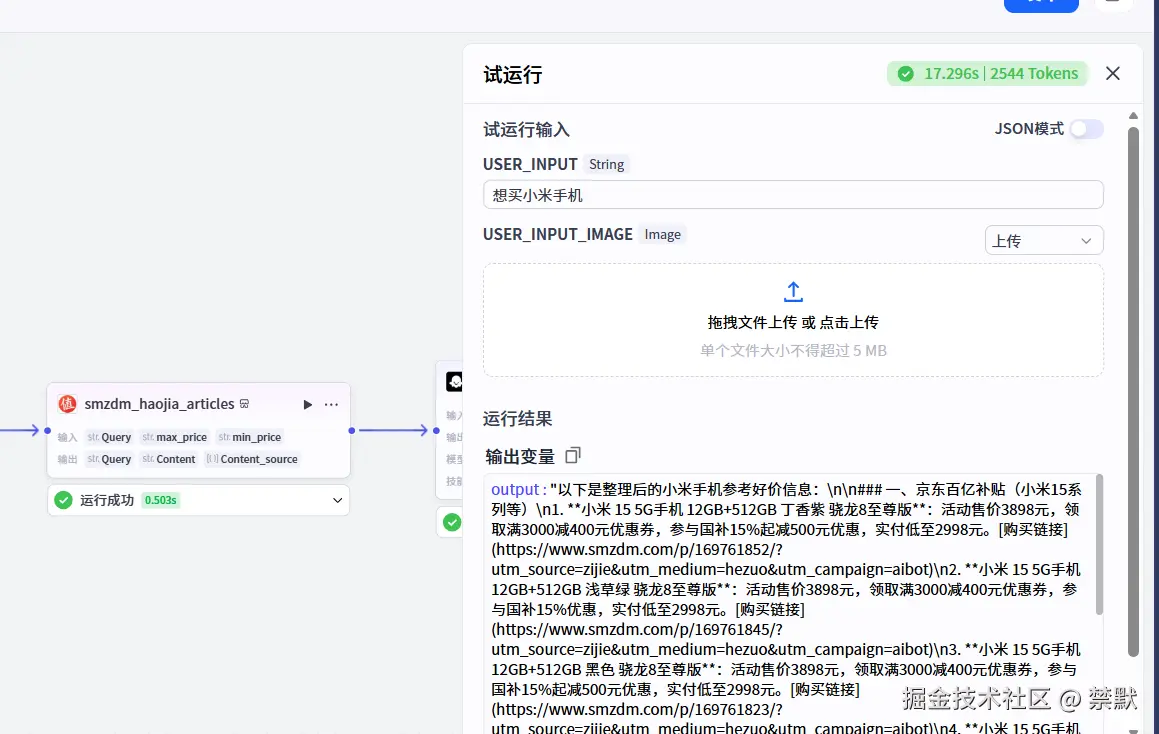
Task: Toggle the JSON模式 switch
Action: coord(1087,129)
